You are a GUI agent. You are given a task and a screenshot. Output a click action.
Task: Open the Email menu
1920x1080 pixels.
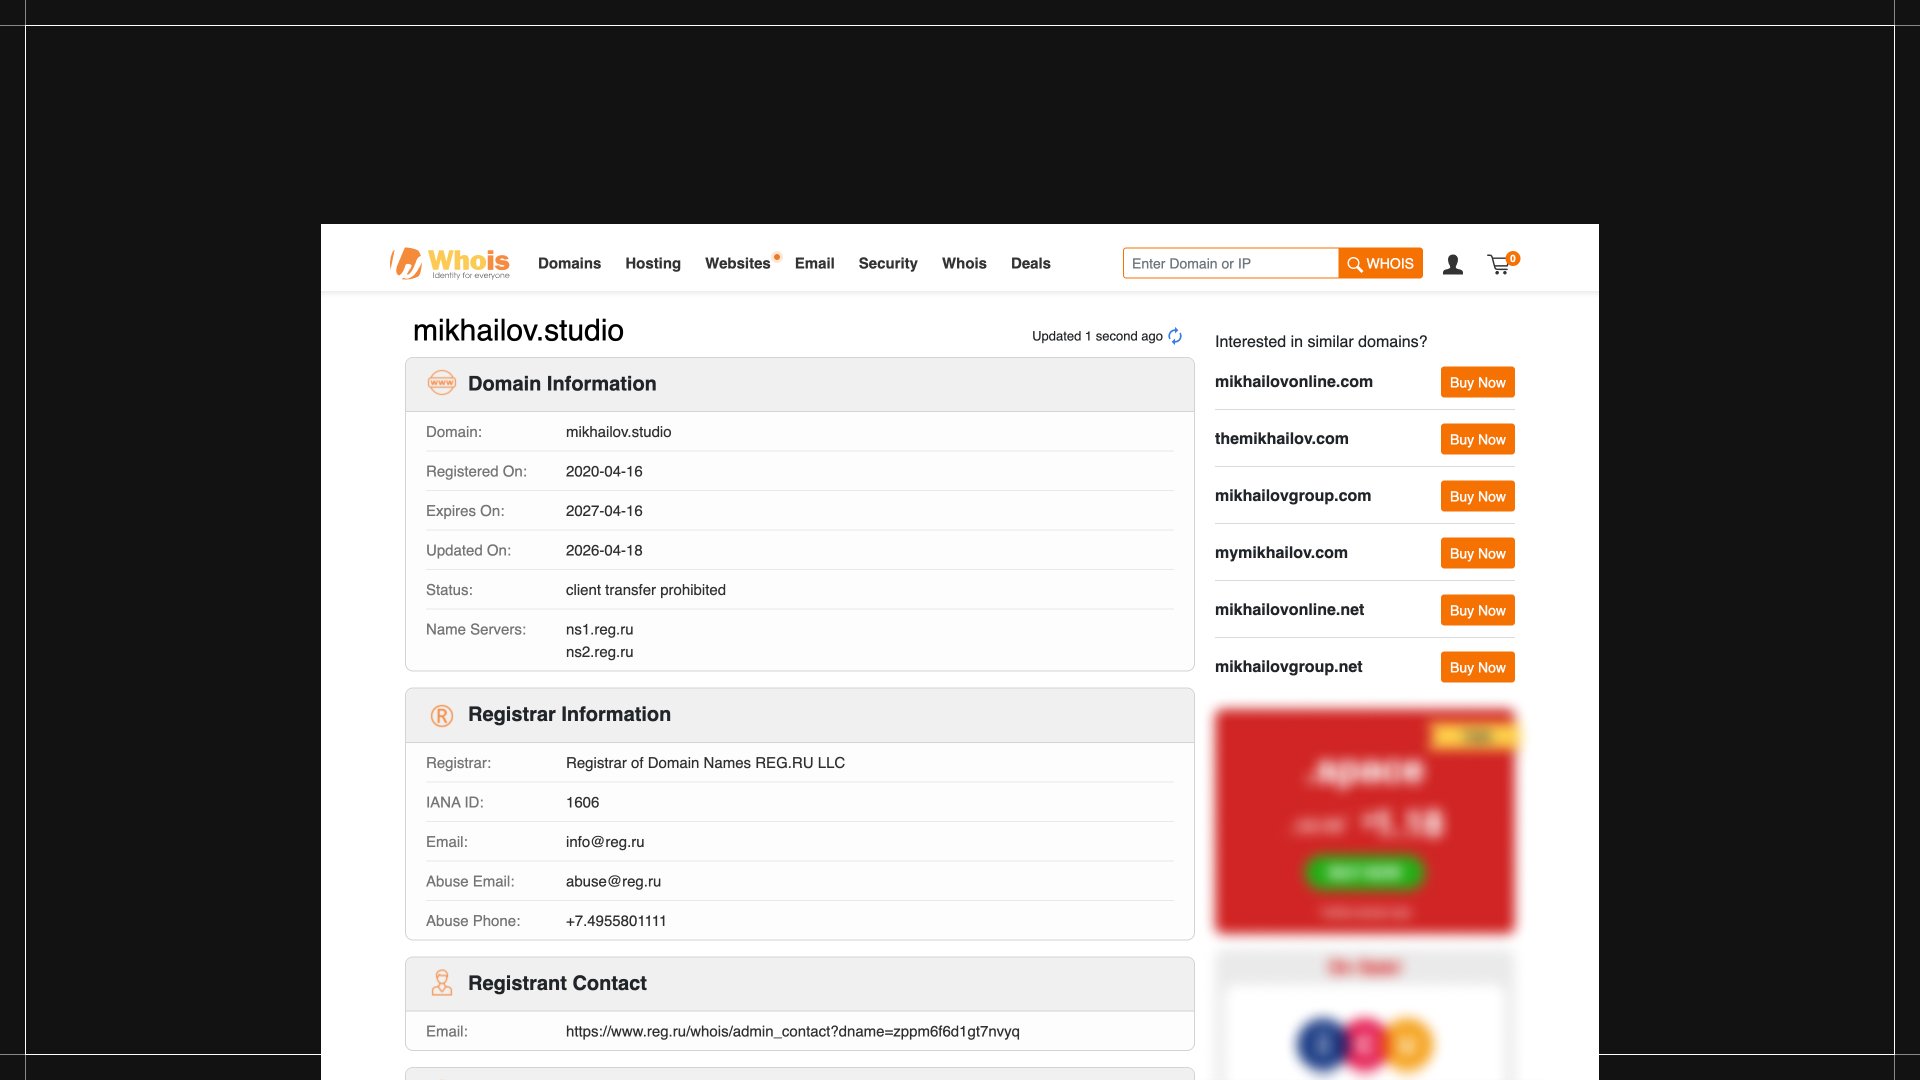[814, 263]
